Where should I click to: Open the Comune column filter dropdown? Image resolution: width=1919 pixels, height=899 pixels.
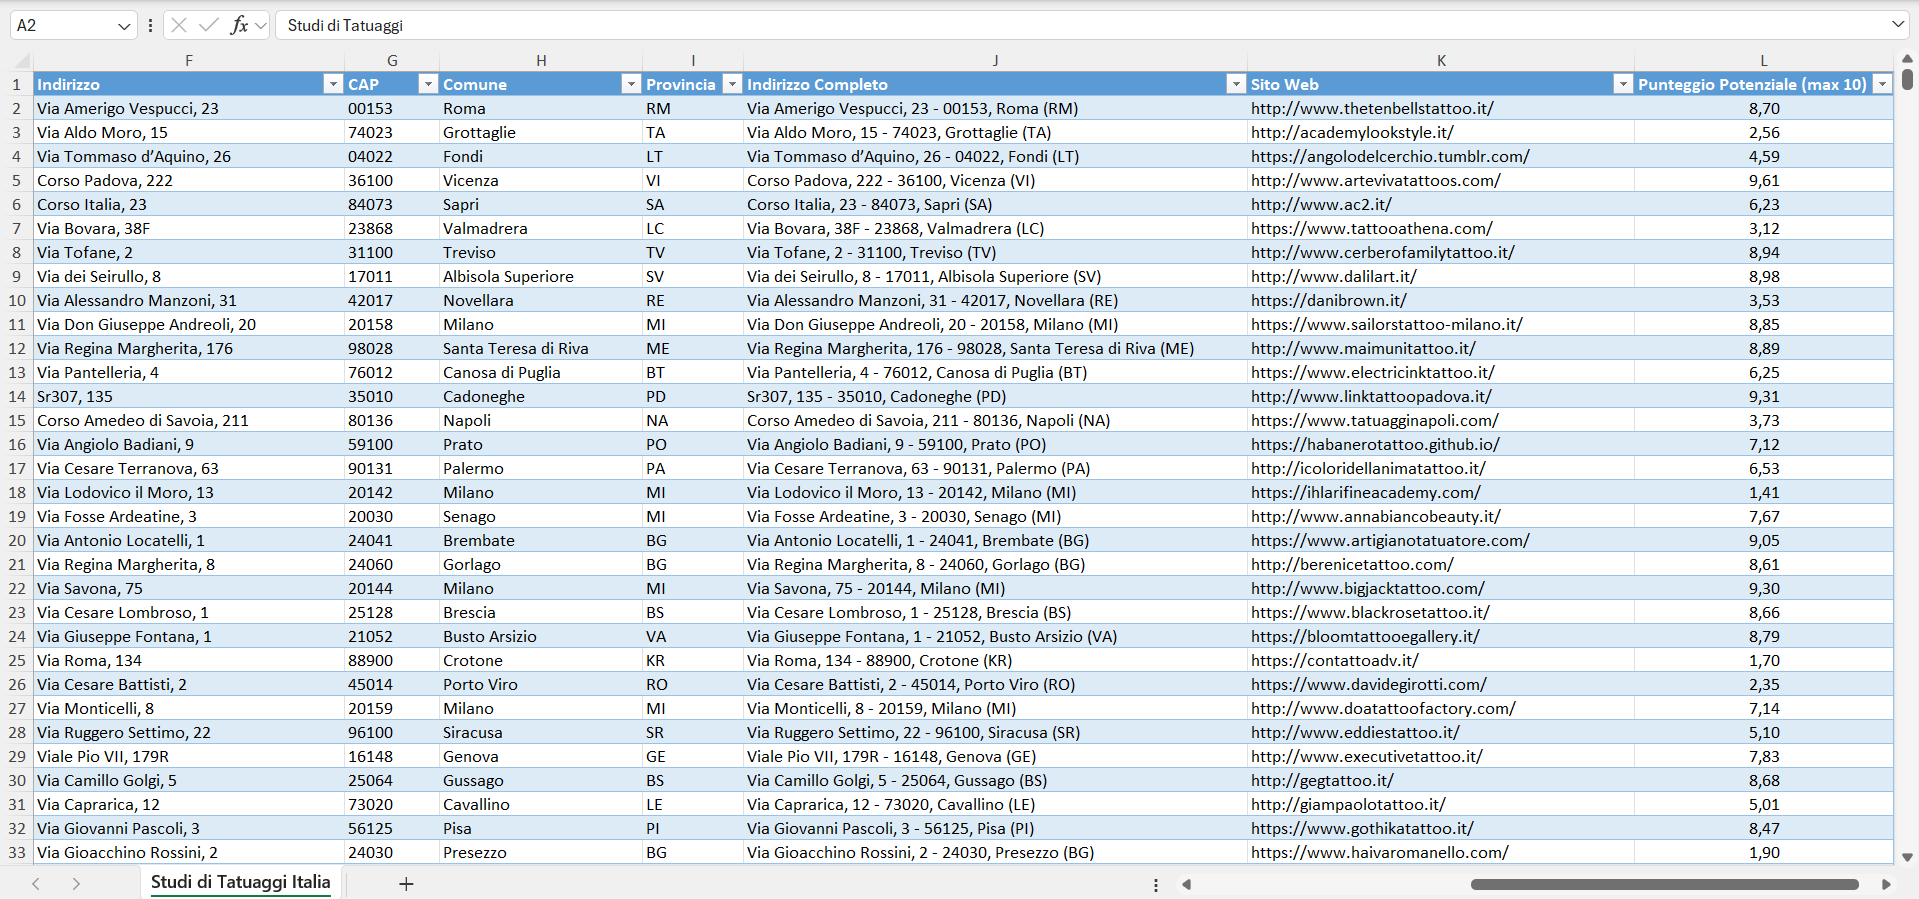coord(631,84)
